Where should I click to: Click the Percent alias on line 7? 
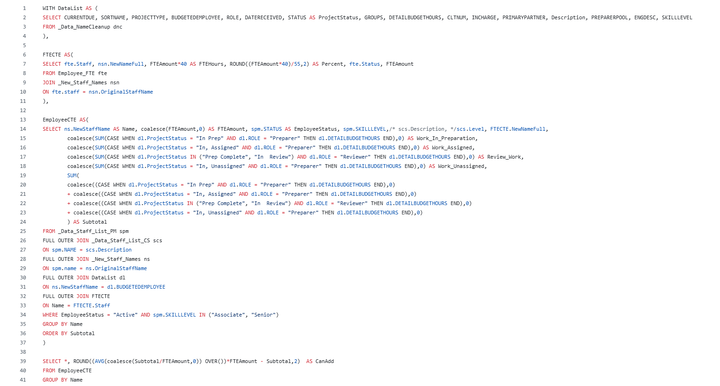click(x=332, y=64)
